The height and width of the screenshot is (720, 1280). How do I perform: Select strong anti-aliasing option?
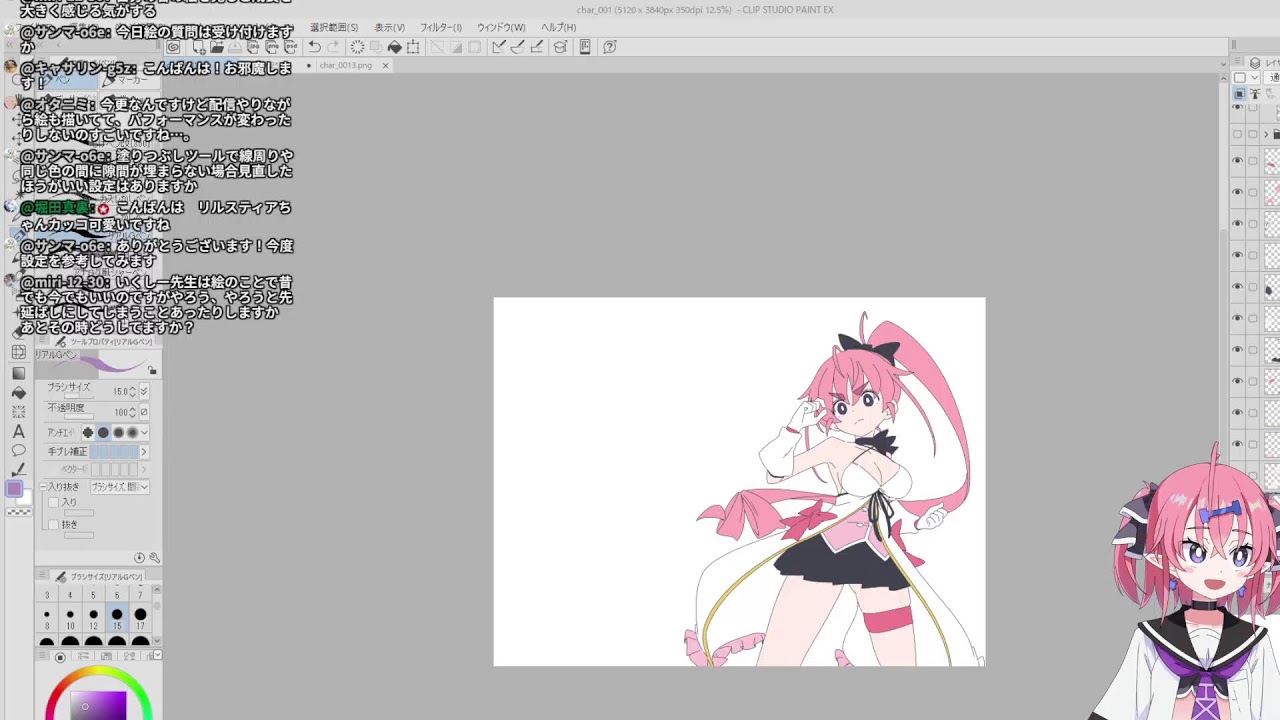click(132, 432)
